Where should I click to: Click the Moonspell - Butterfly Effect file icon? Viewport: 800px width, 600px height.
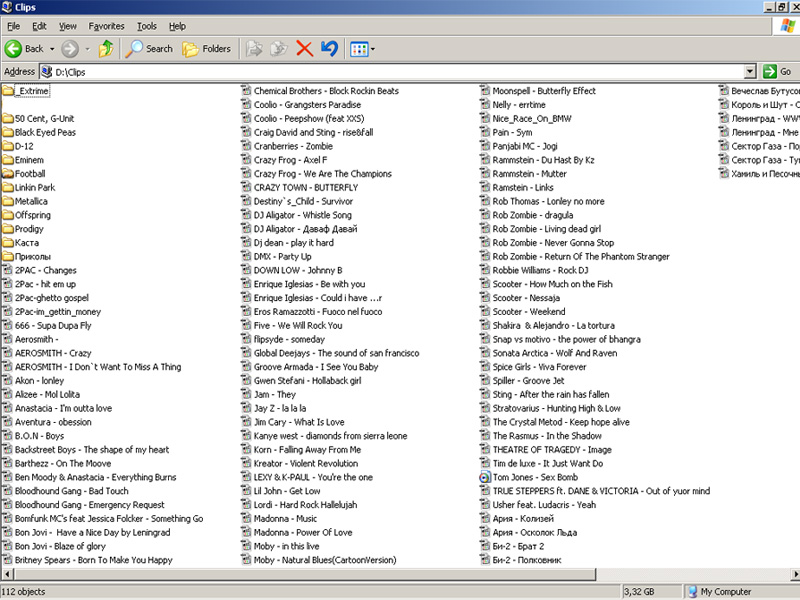coord(485,91)
